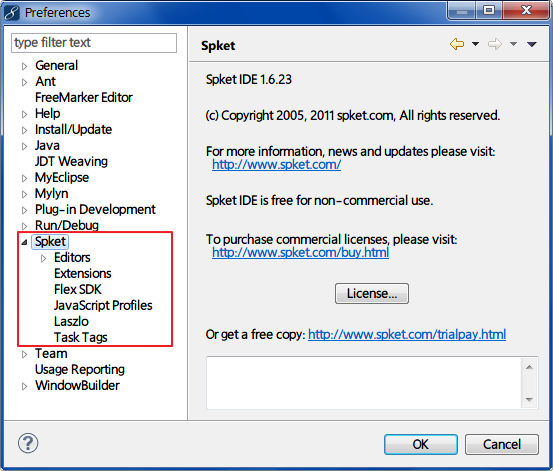This screenshot has height=471, width=553.
Task: Click the forward navigation arrow icon
Action: pyautogui.click(x=495, y=44)
